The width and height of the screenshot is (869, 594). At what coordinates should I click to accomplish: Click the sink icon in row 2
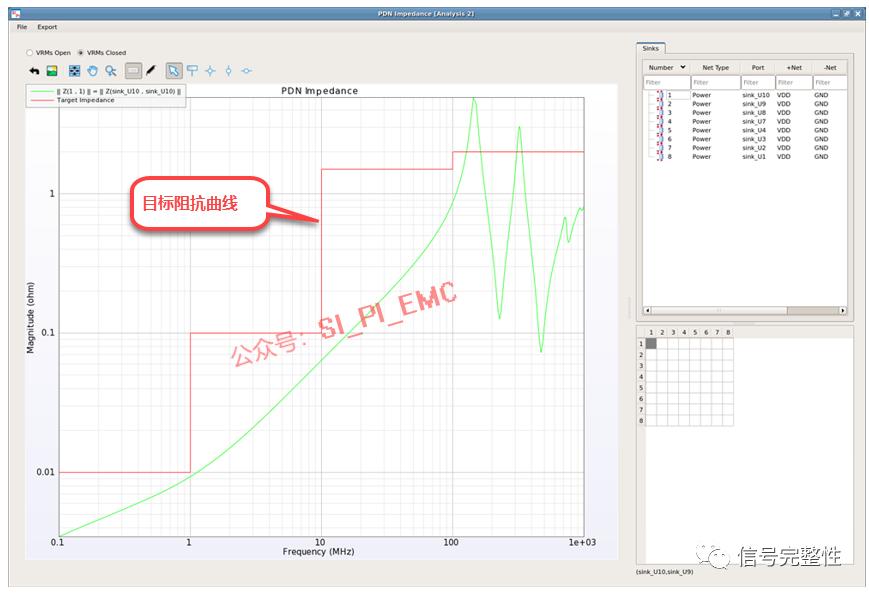tap(660, 104)
